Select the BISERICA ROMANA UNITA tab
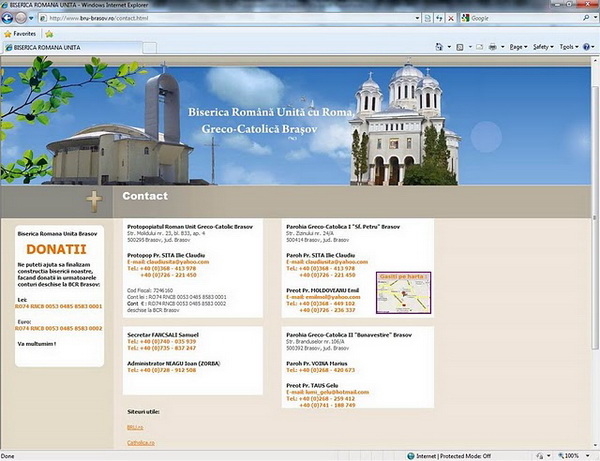The width and height of the screenshot is (600, 461). coord(45,47)
